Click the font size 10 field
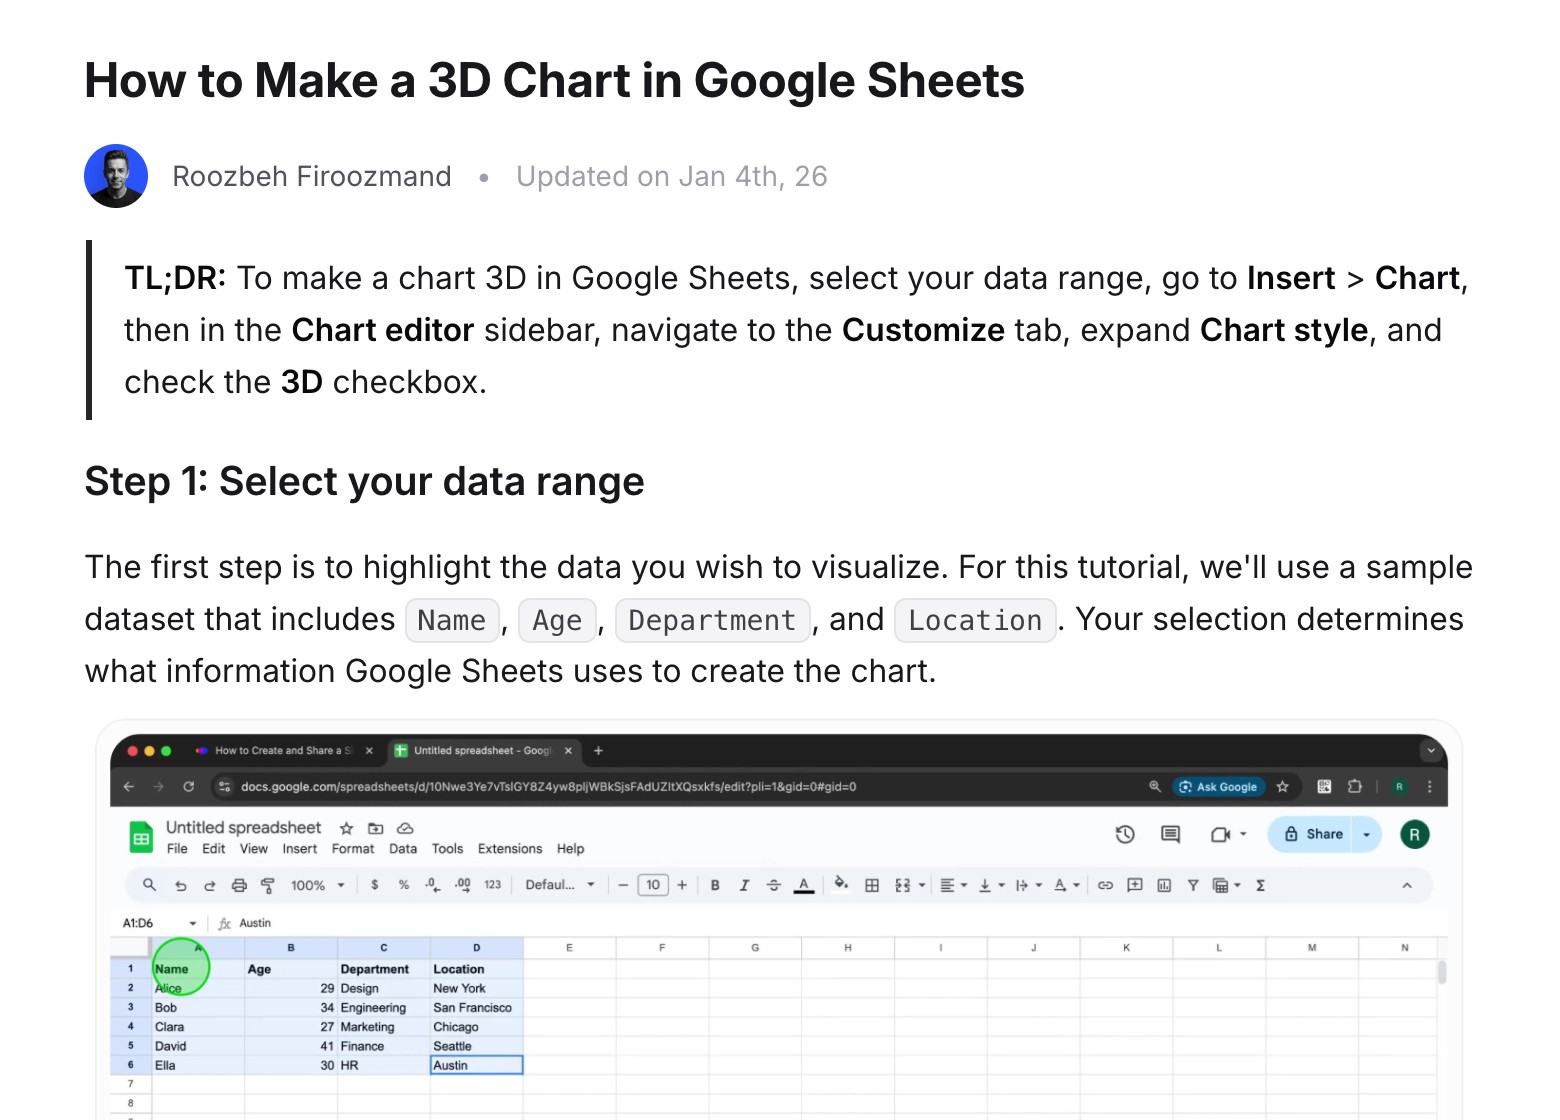The height and width of the screenshot is (1120, 1560). 653,885
